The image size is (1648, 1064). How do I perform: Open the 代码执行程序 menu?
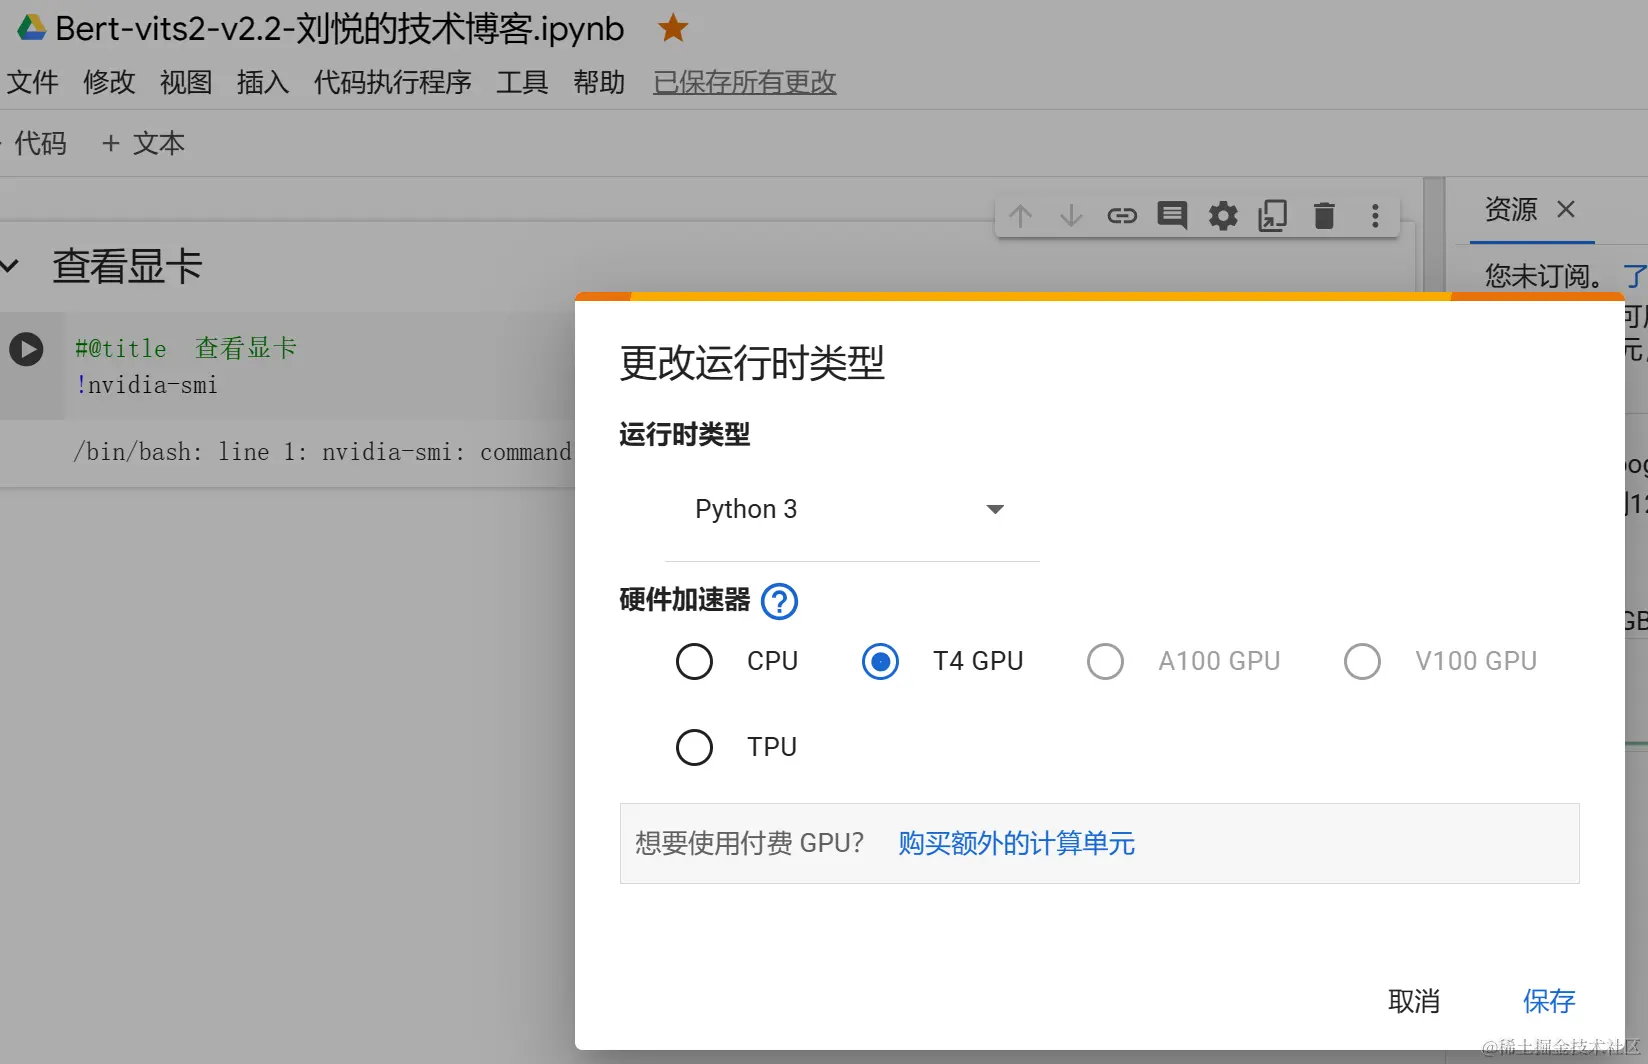(393, 82)
